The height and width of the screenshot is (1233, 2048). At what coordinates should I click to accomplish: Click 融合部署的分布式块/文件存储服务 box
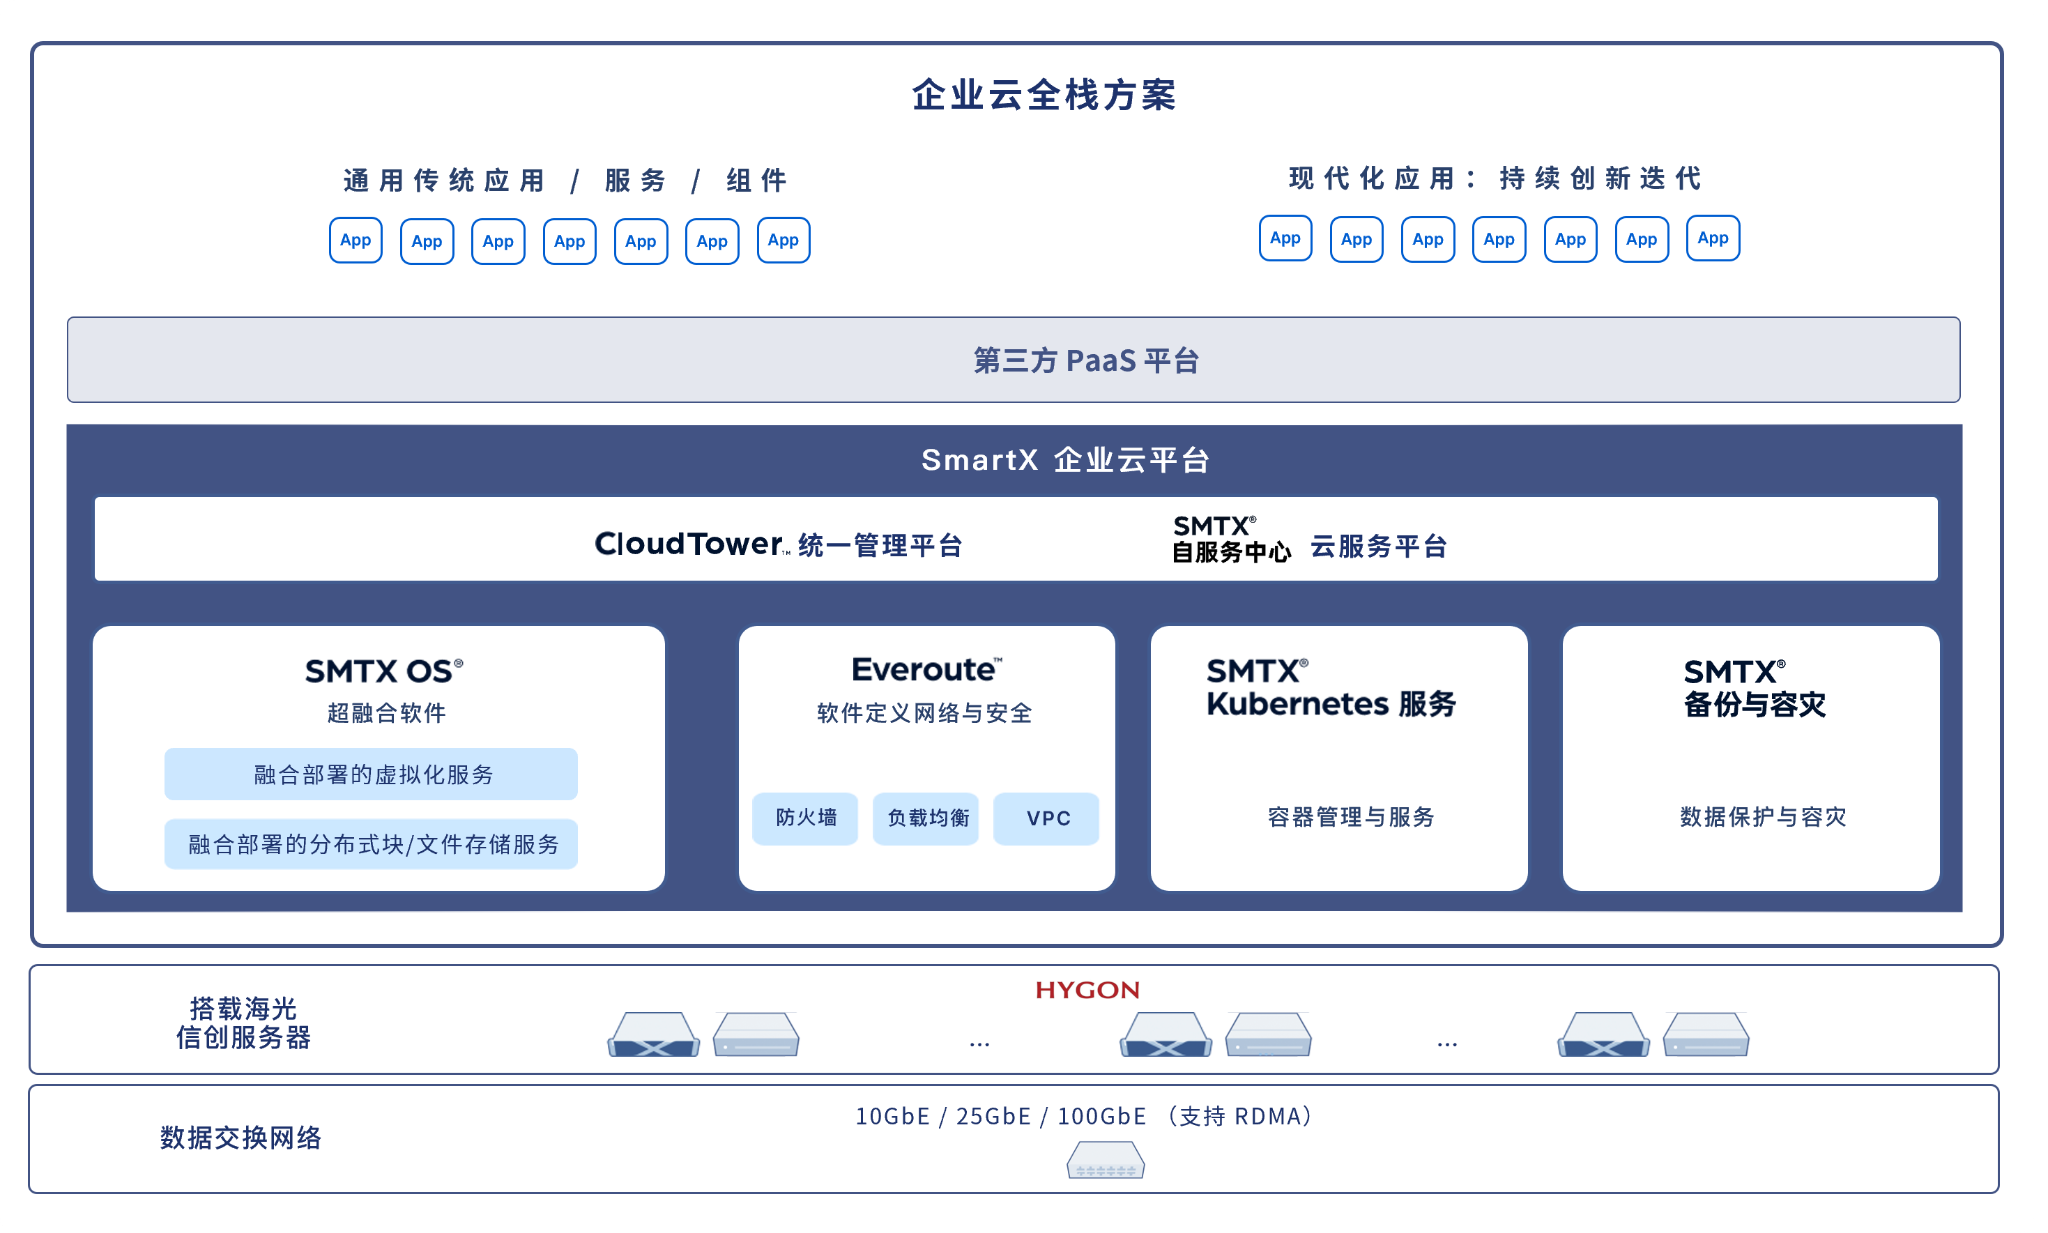[371, 844]
